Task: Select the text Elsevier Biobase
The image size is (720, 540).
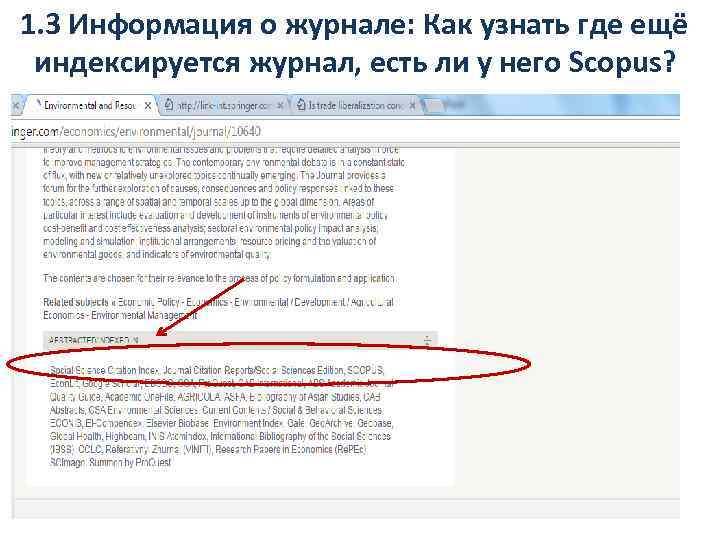Action: click(x=178, y=423)
